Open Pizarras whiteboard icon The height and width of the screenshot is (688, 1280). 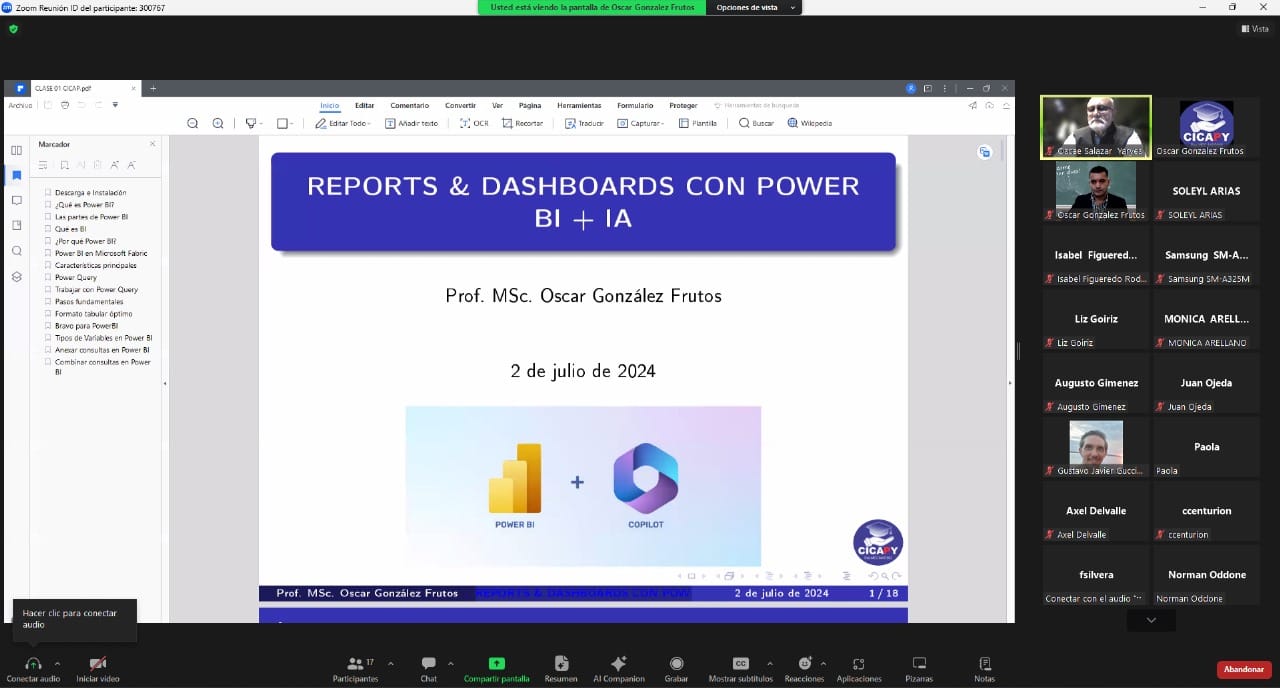(x=919, y=664)
